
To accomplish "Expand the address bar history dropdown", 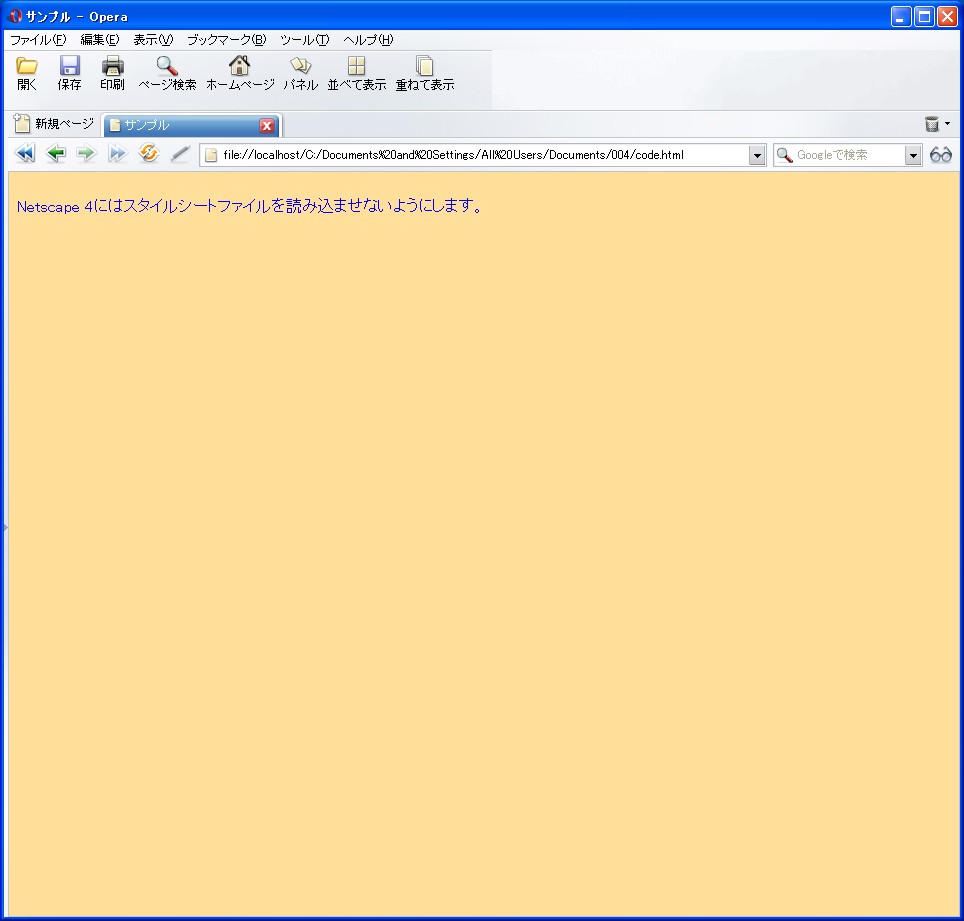I will (757, 156).
